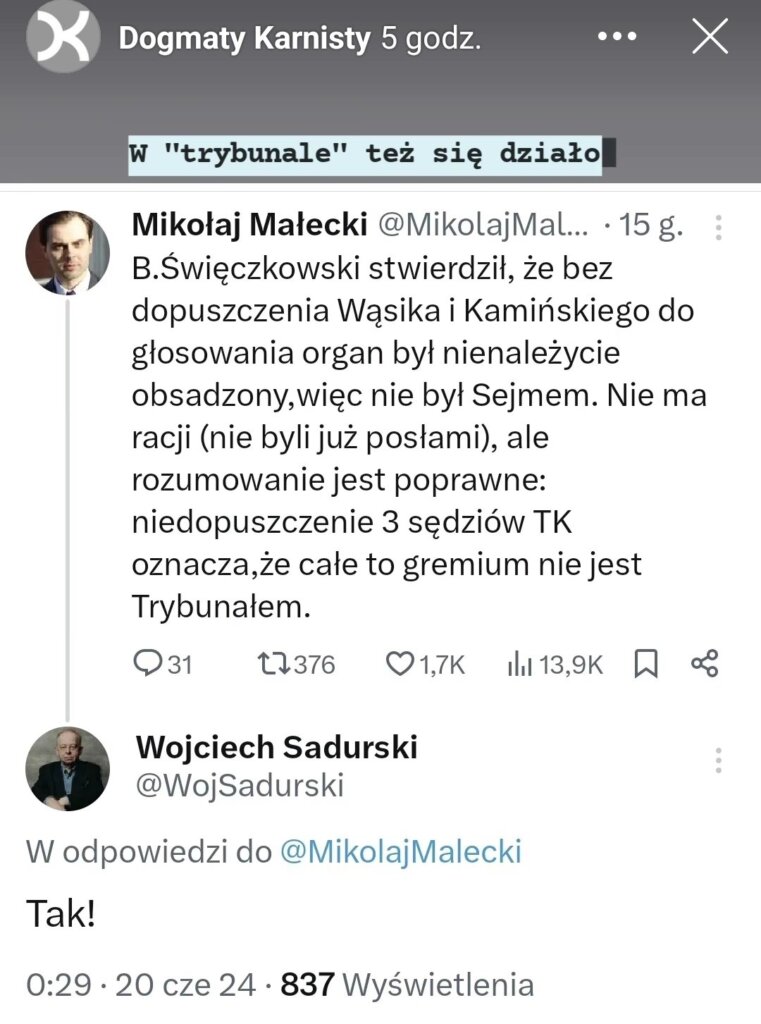
Task: Close the story with the X
Action: [x=710, y=37]
